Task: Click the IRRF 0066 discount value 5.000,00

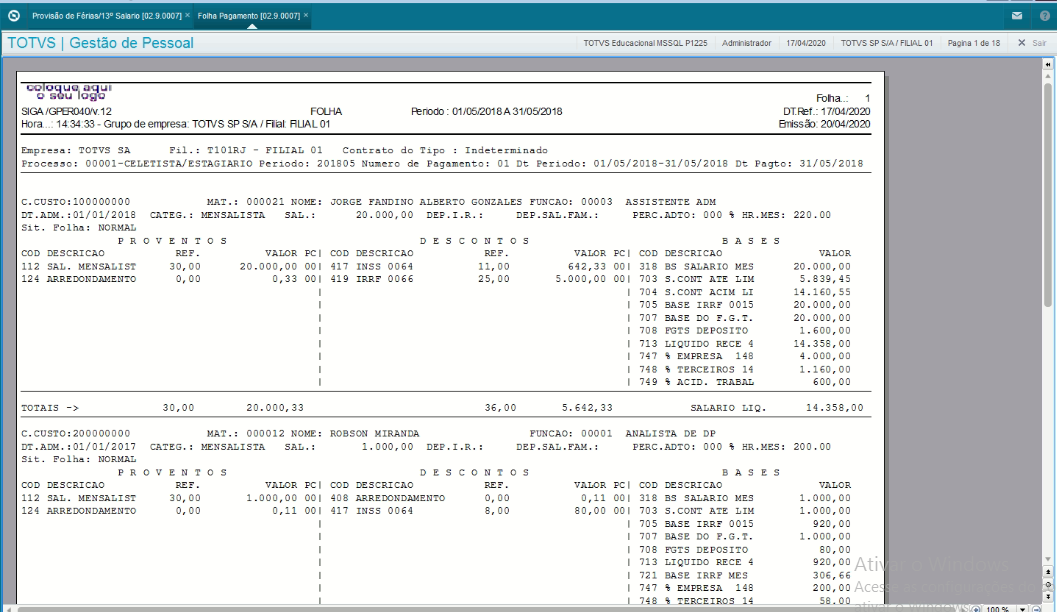Action: pos(580,280)
